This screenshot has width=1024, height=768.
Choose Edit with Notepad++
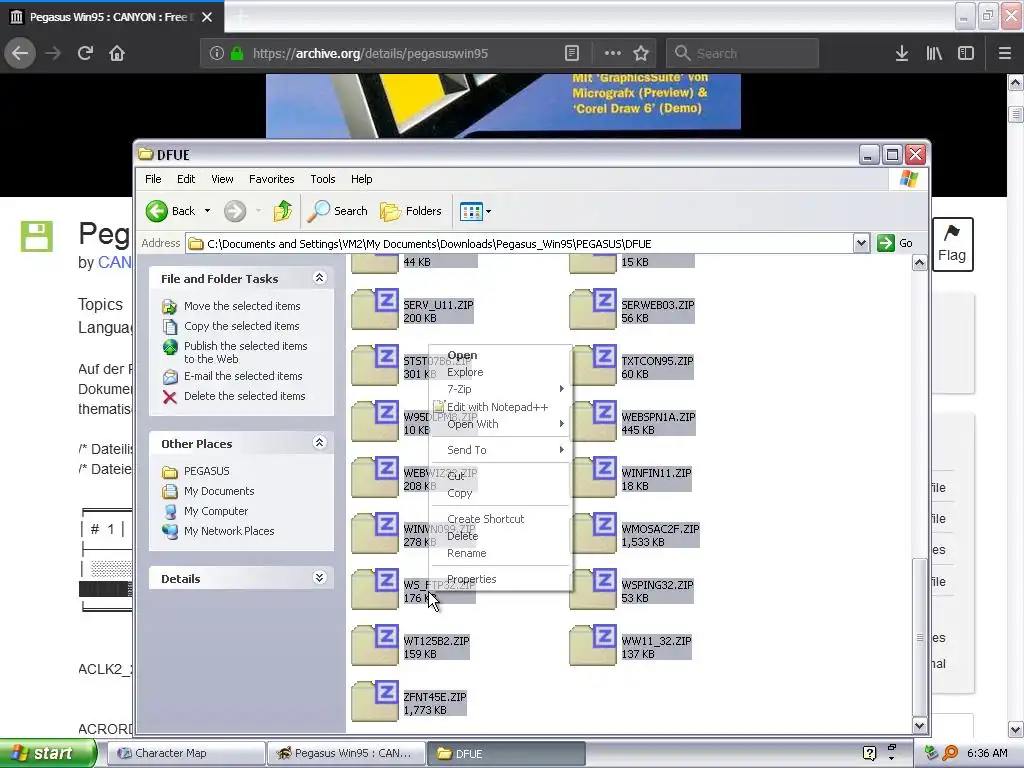point(498,407)
